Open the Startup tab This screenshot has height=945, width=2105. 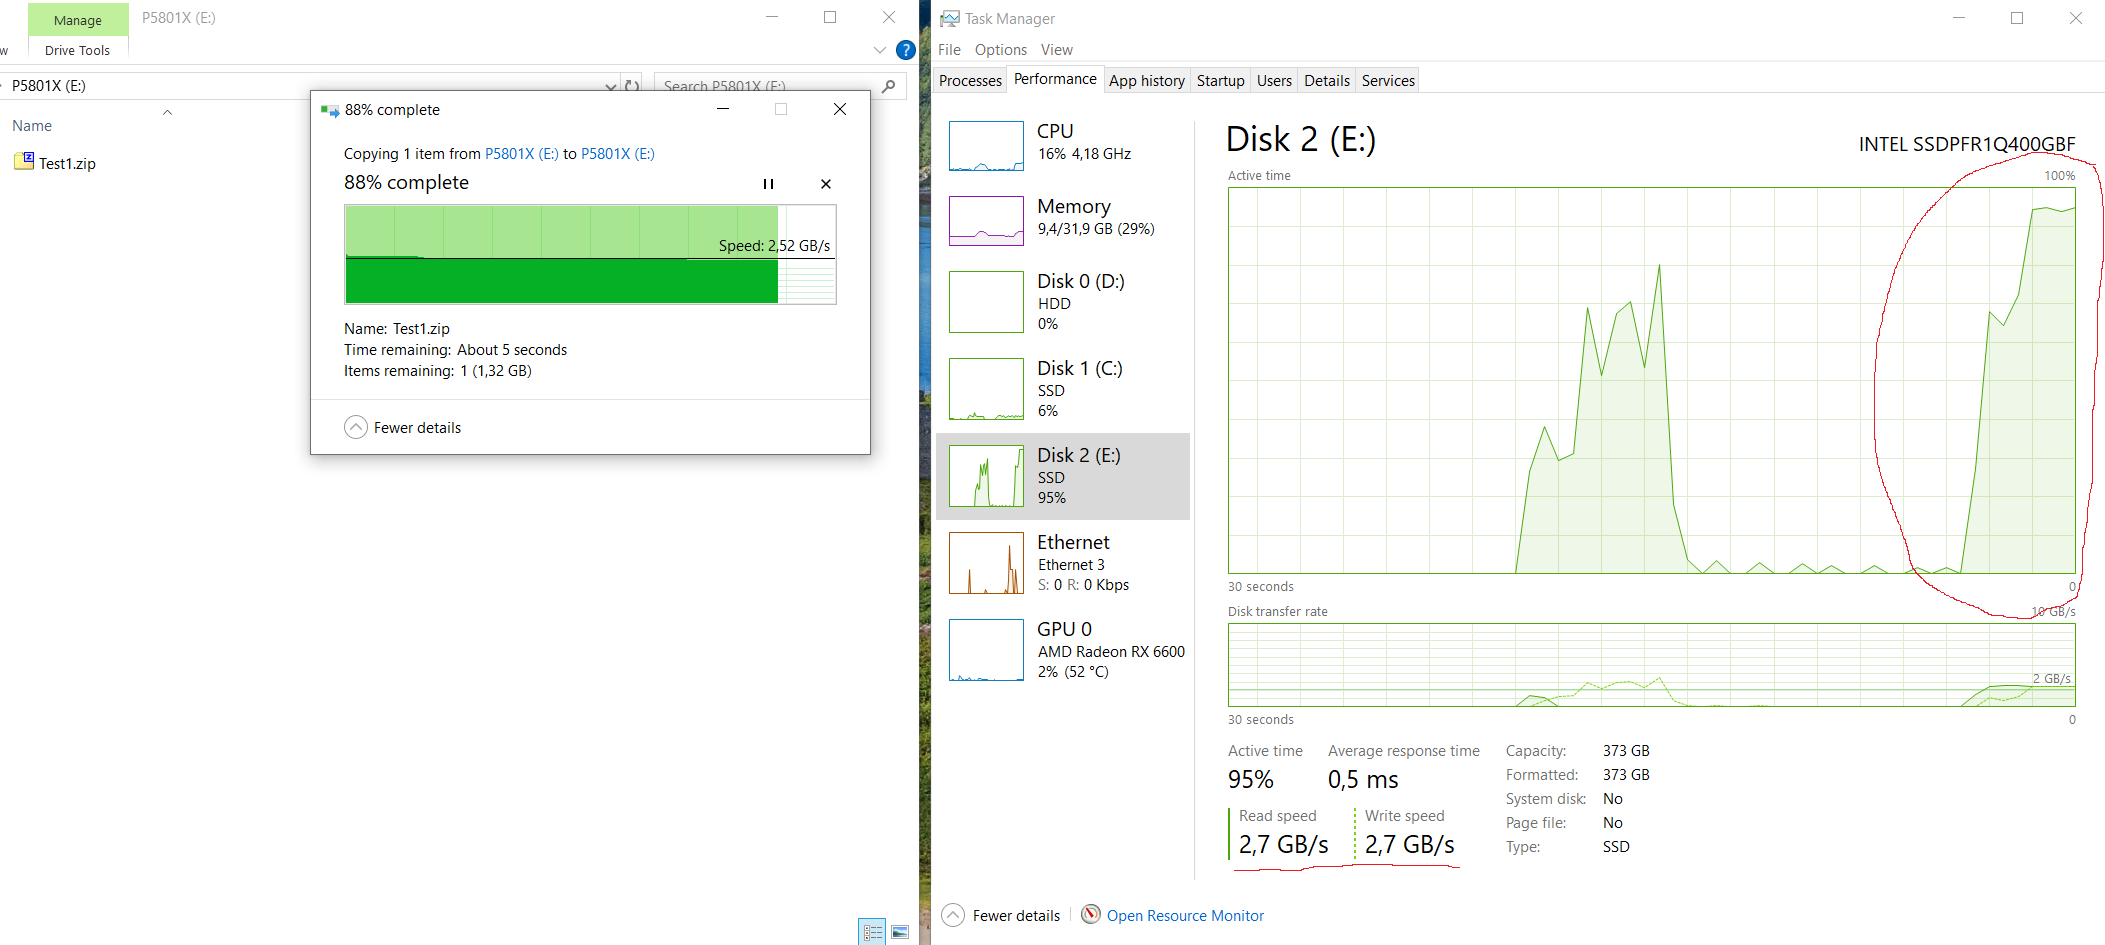(x=1220, y=81)
